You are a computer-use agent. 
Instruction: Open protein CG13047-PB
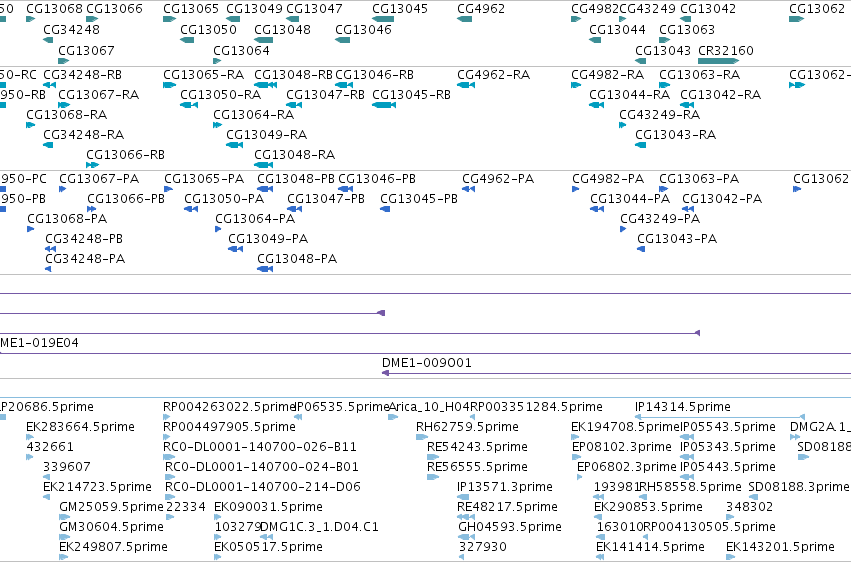point(326,199)
